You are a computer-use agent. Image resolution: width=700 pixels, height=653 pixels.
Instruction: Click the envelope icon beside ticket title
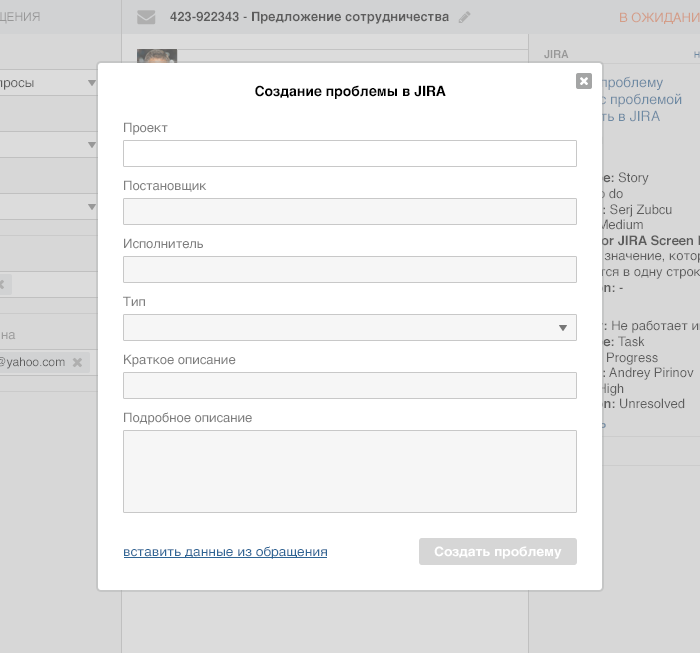pos(146,17)
